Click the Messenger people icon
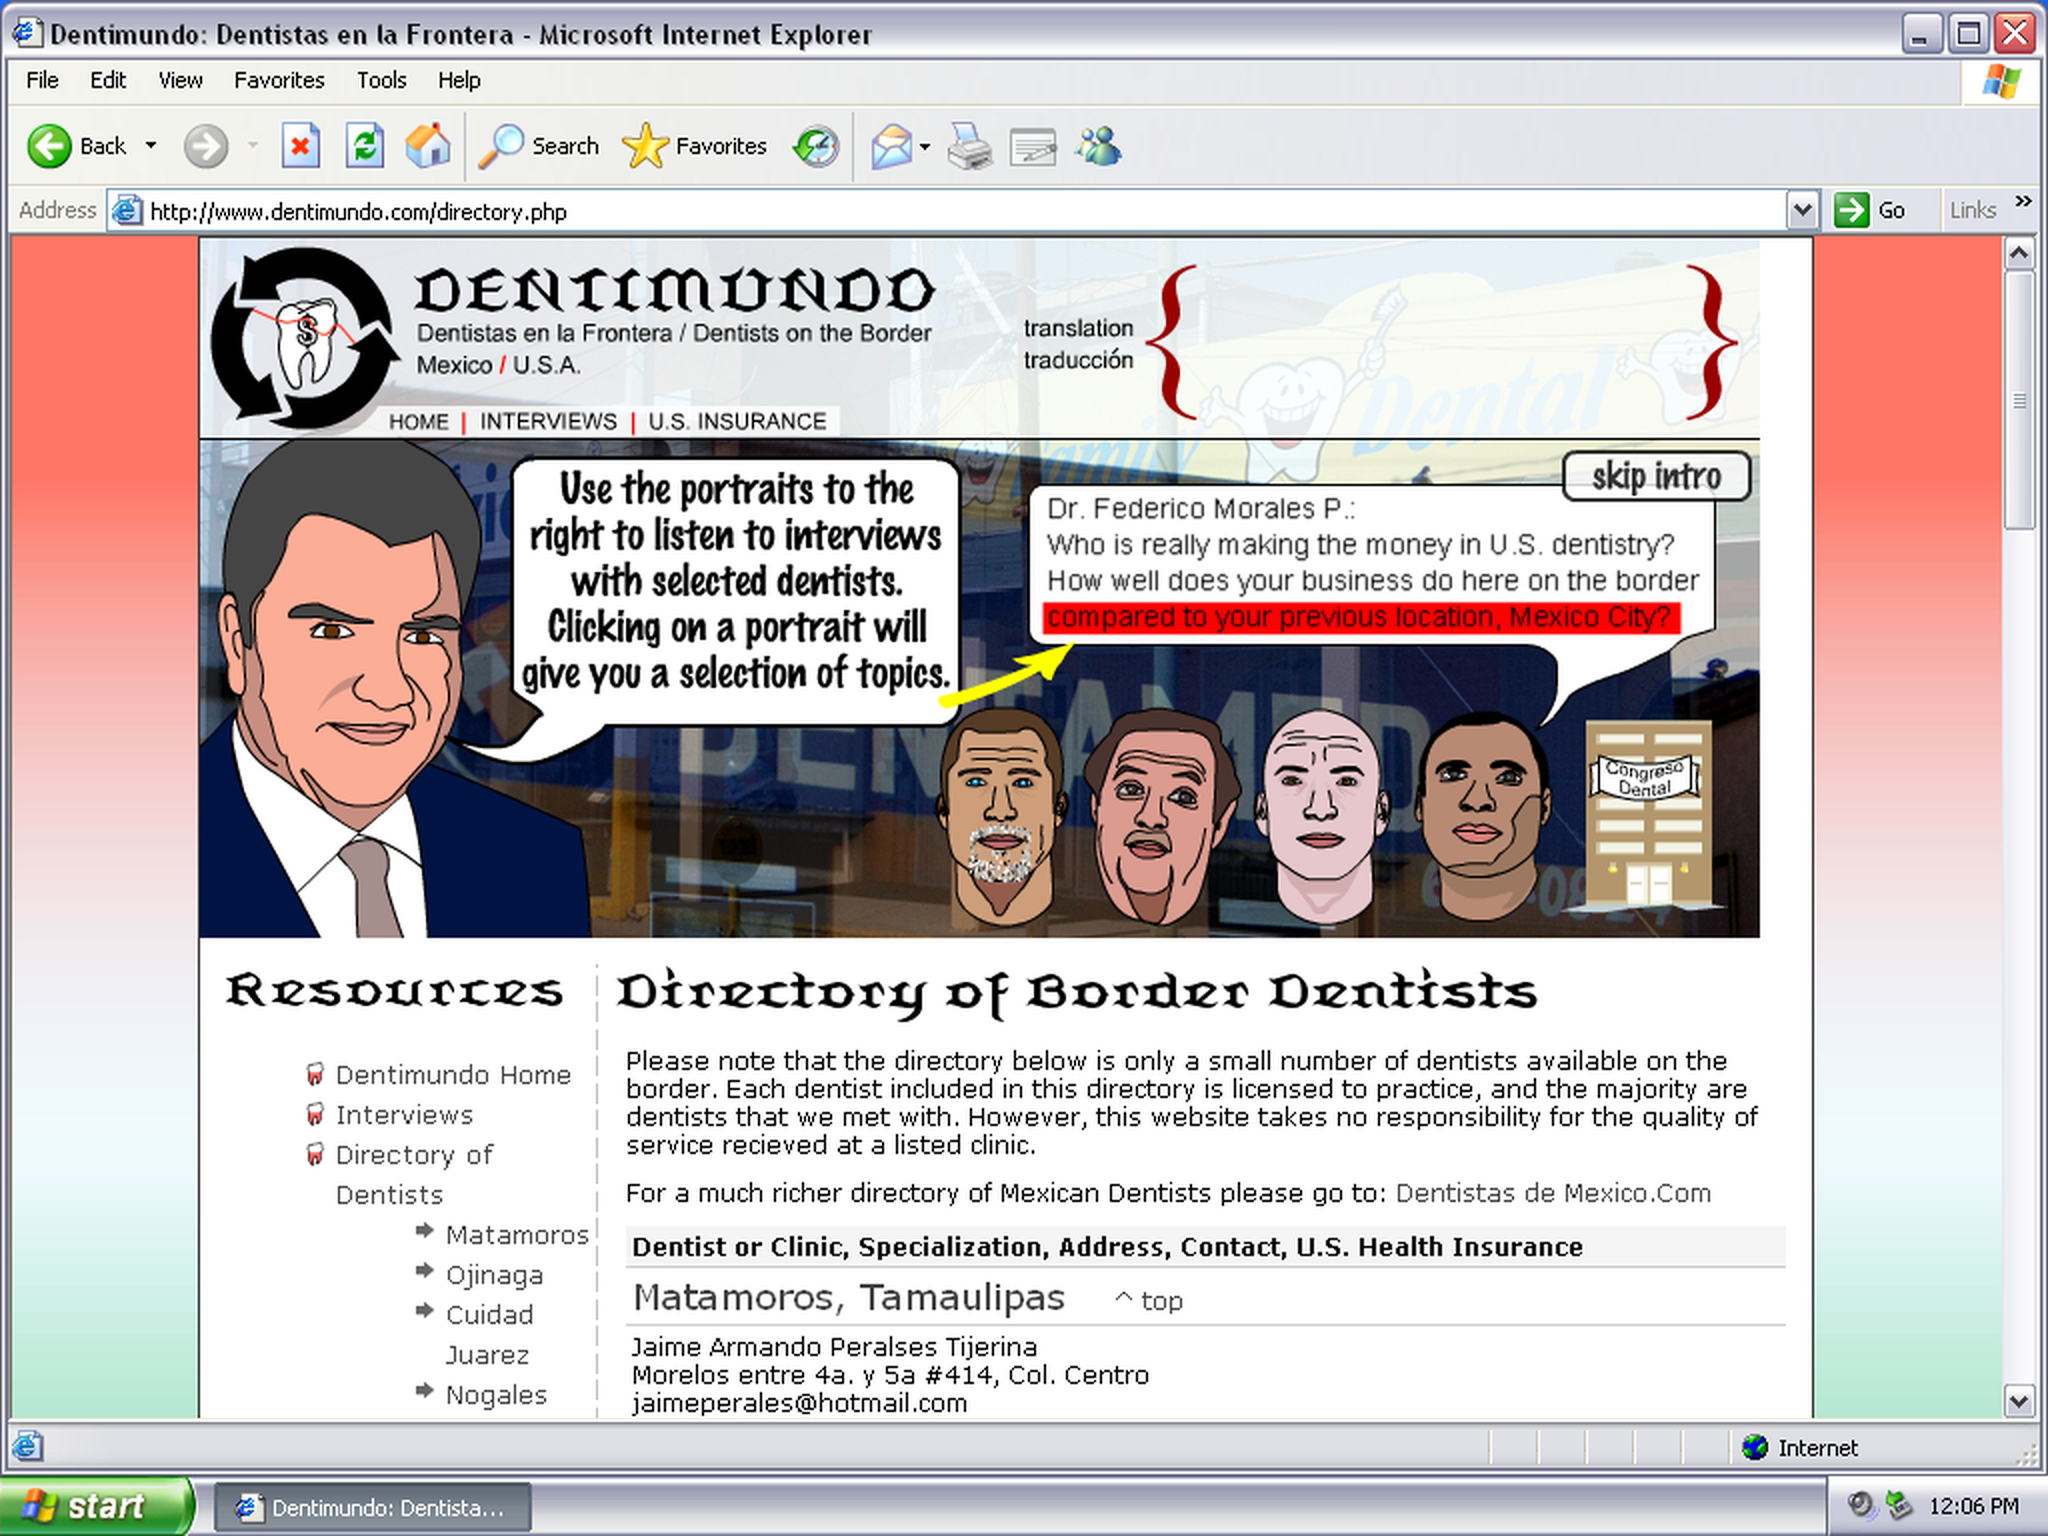The height and width of the screenshot is (1536, 2048). point(1098,147)
